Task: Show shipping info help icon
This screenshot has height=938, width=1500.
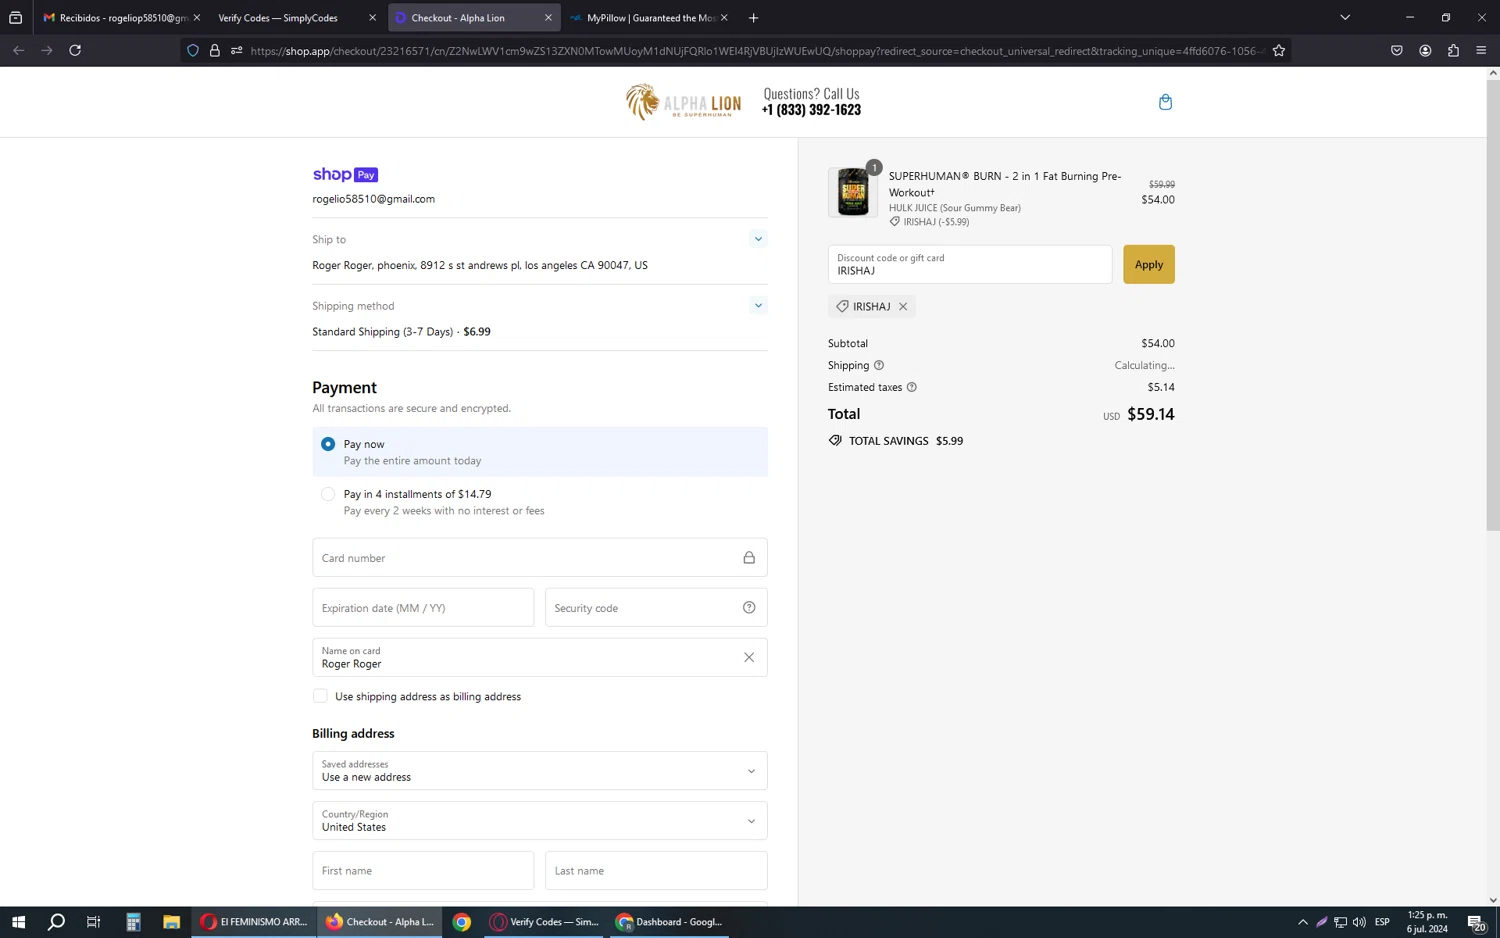Action: (879, 365)
